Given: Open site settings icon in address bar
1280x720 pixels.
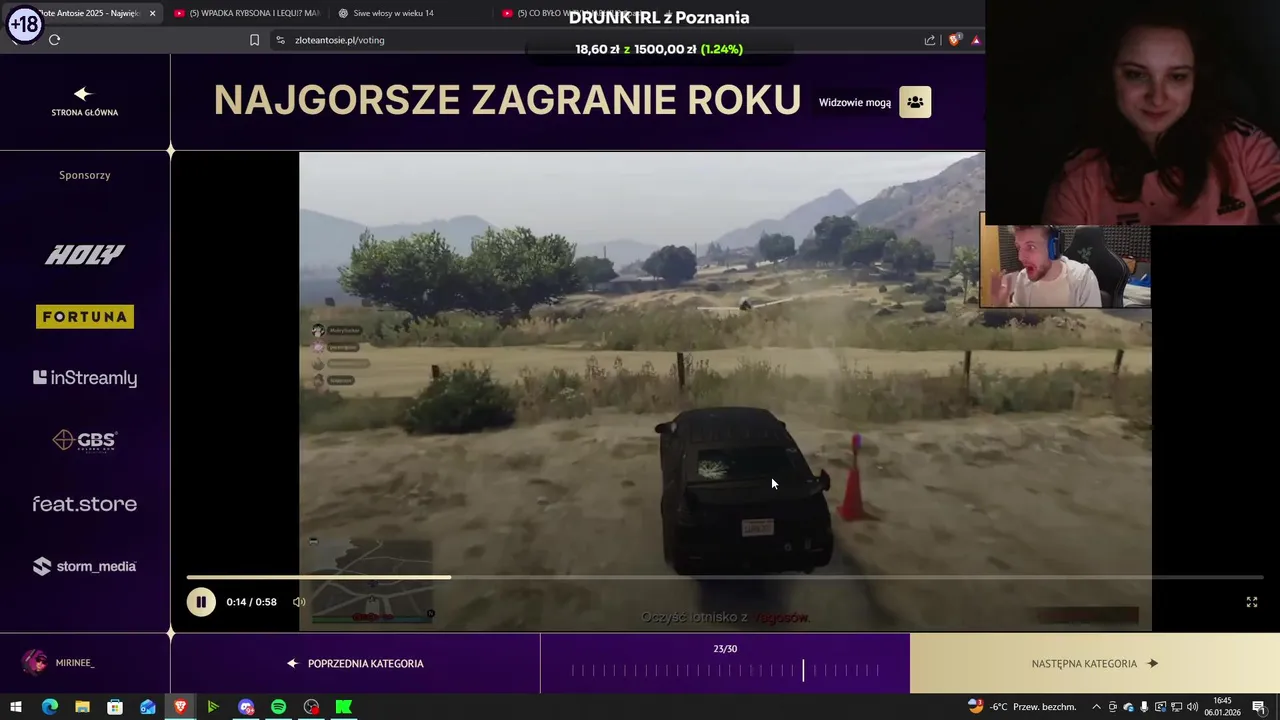Looking at the screenshot, I should 280,40.
